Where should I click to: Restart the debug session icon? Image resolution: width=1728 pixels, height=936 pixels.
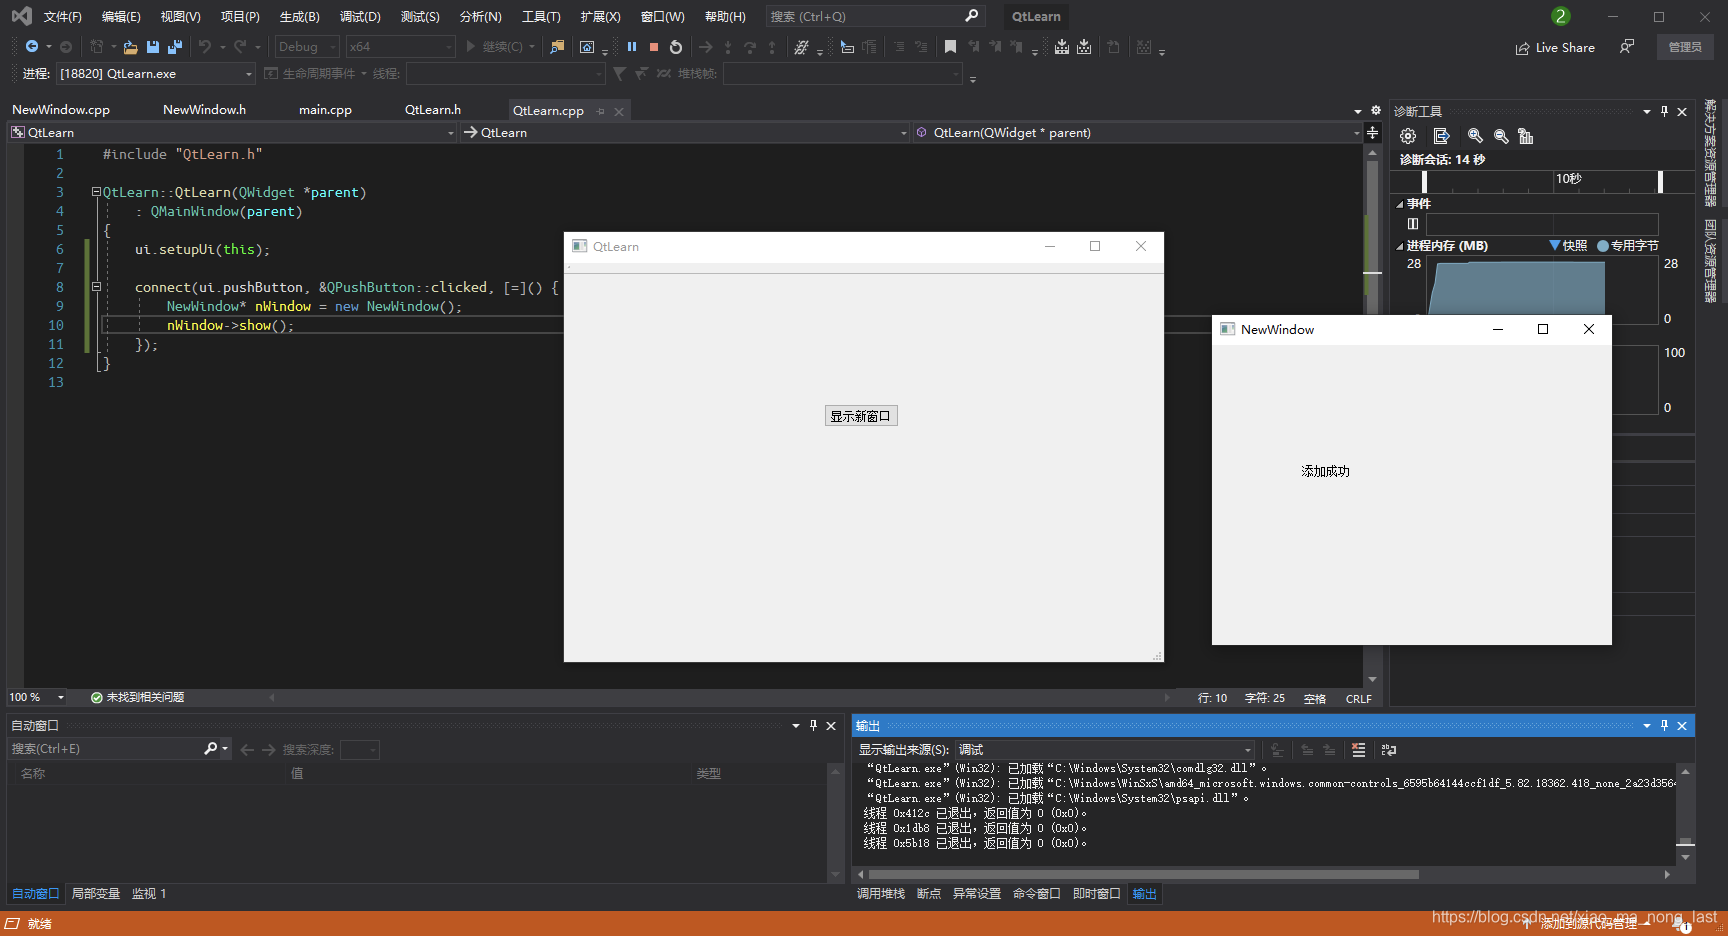(676, 47)
